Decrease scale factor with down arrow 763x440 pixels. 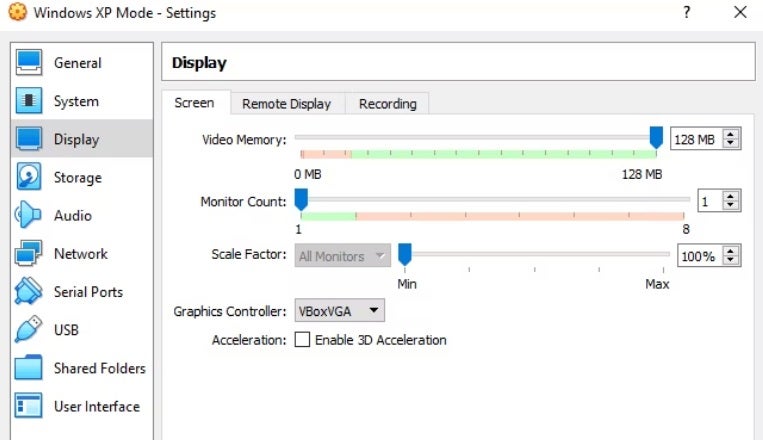pos(730,260)
